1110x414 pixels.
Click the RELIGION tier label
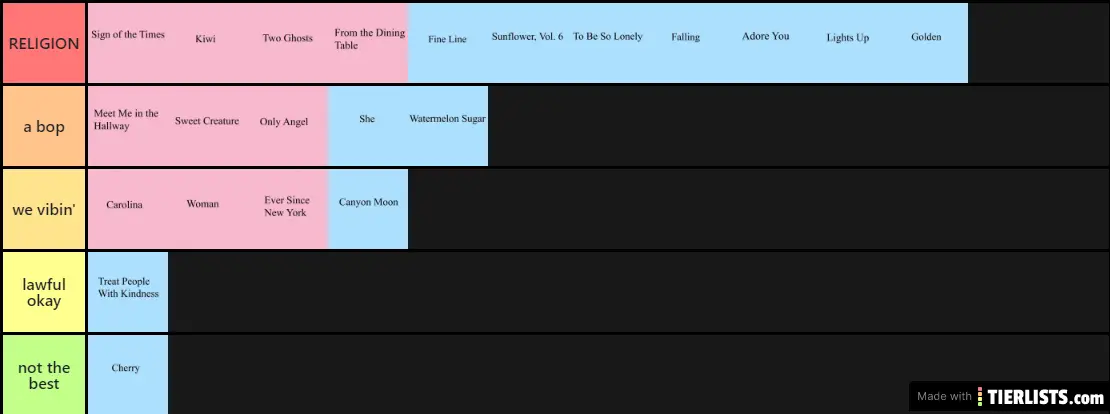click(x=44, y=43)
